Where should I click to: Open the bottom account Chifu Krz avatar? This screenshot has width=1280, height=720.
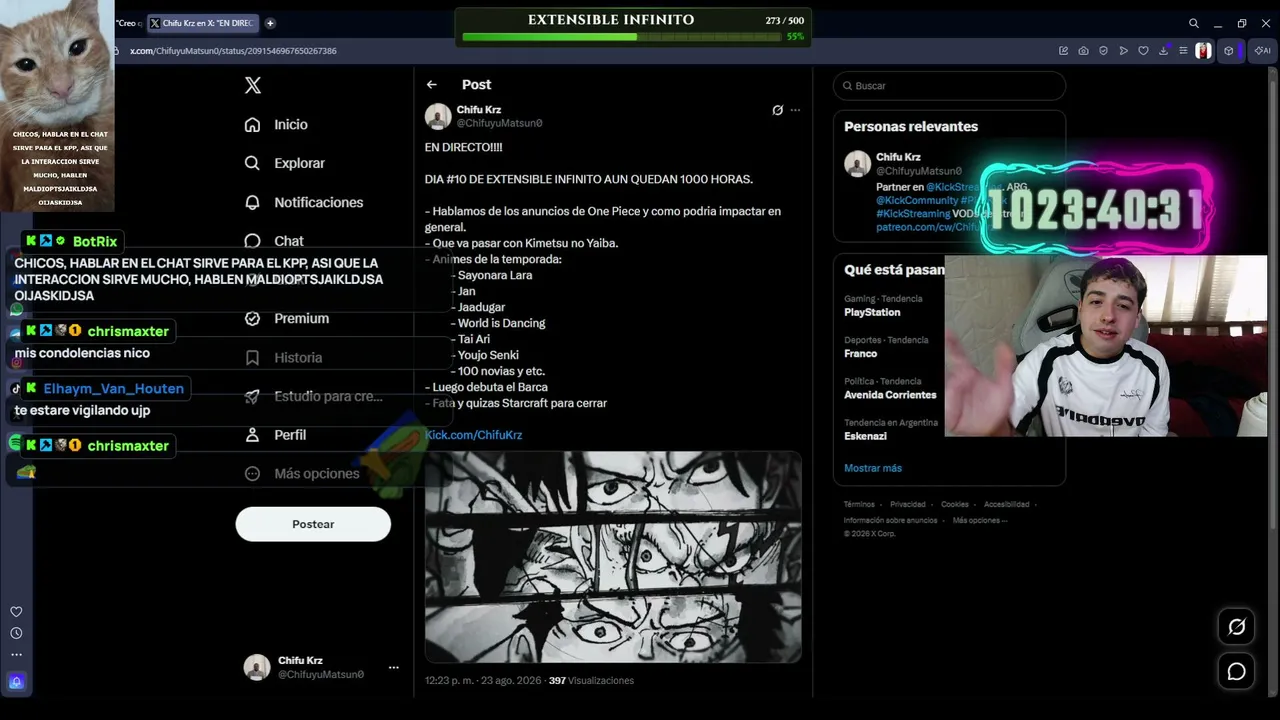point(257,667)
